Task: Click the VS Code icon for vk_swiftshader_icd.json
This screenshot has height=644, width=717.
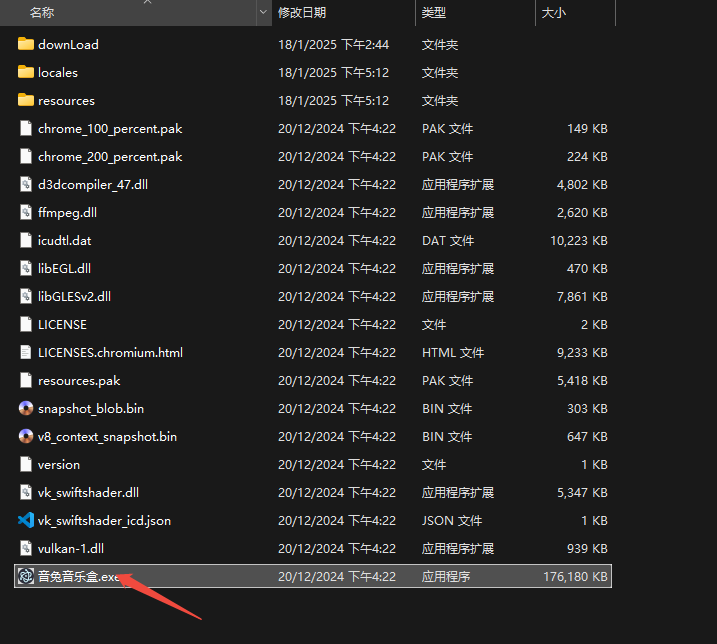Action: tap(26, 520)
